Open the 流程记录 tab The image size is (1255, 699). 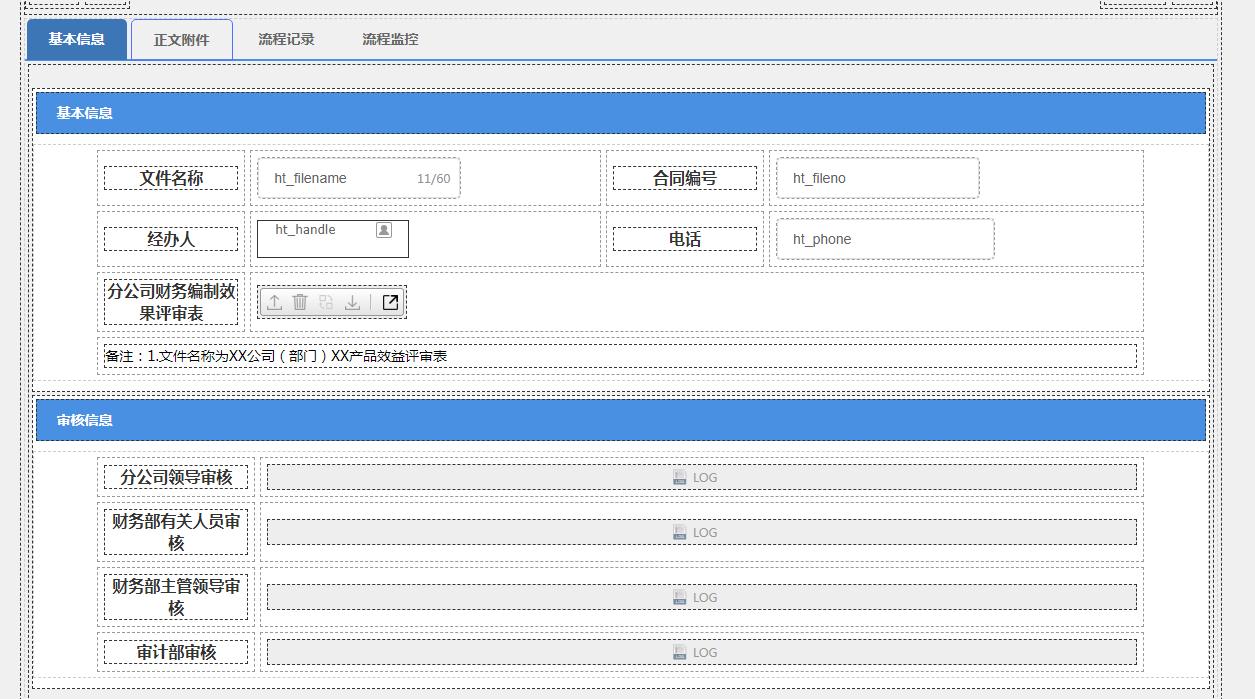(x=286, y=39)
